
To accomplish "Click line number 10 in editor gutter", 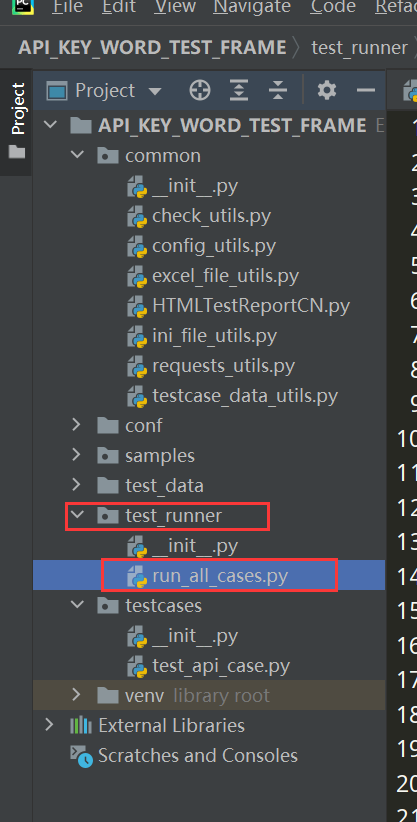I will pyautogui.click(x=407, y=439).
